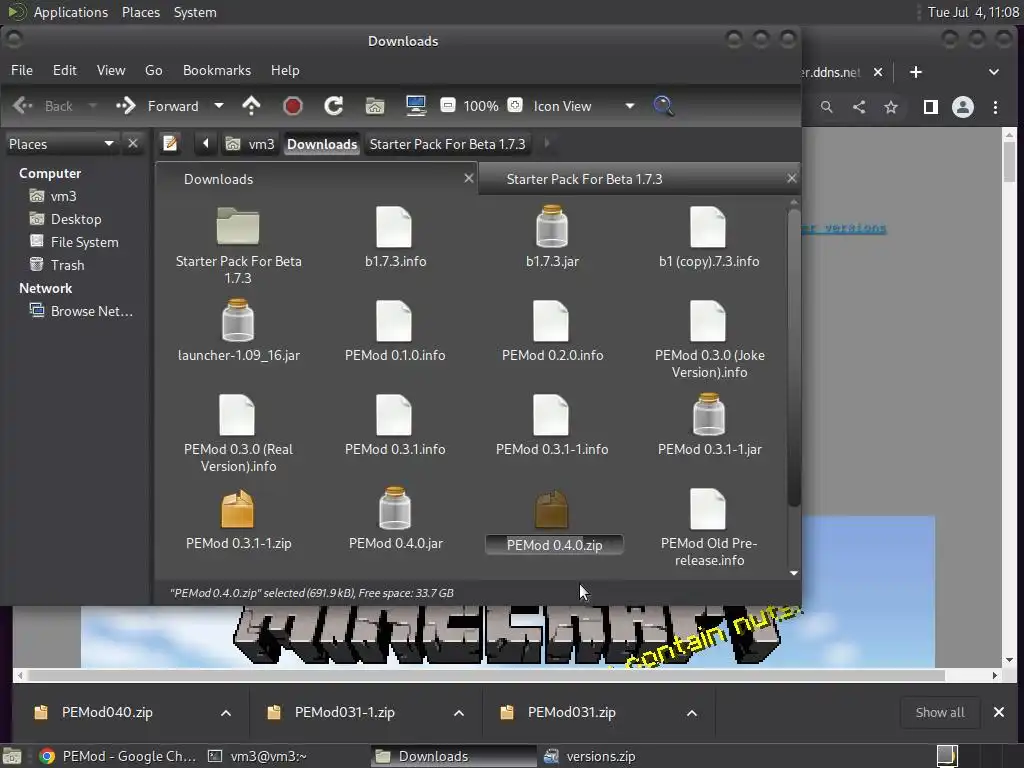Close the Downloads tab
Image resolution: width=1024 pixels, height=768 pixels.
[468, 178]
